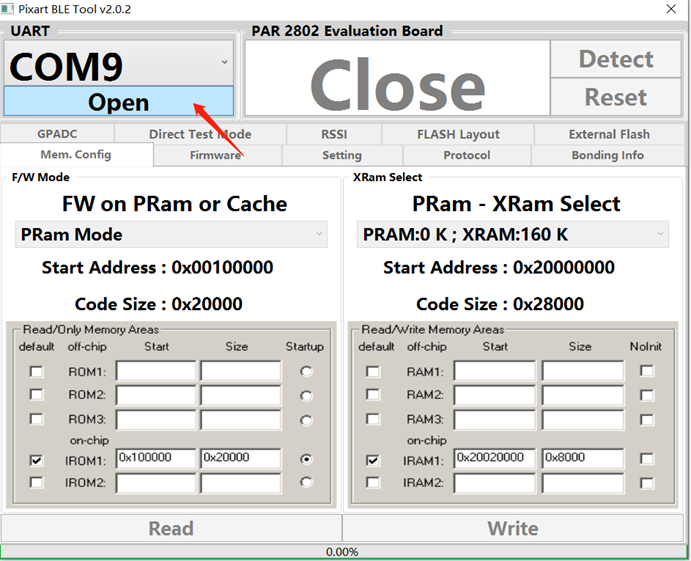Select the ROM3 Startup radio button
The height and width of the screenshot is (561, 691).
click(x=306, y=420)
